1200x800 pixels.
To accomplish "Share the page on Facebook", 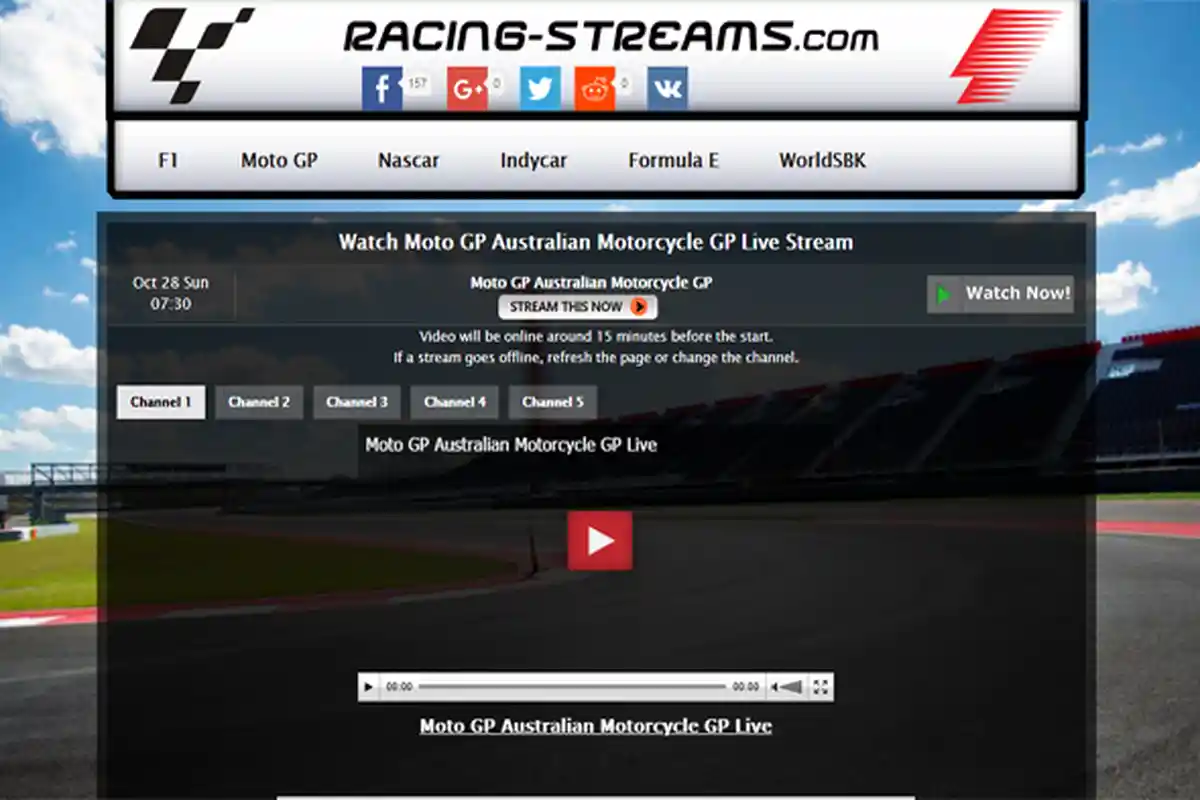I will point(381,88).
